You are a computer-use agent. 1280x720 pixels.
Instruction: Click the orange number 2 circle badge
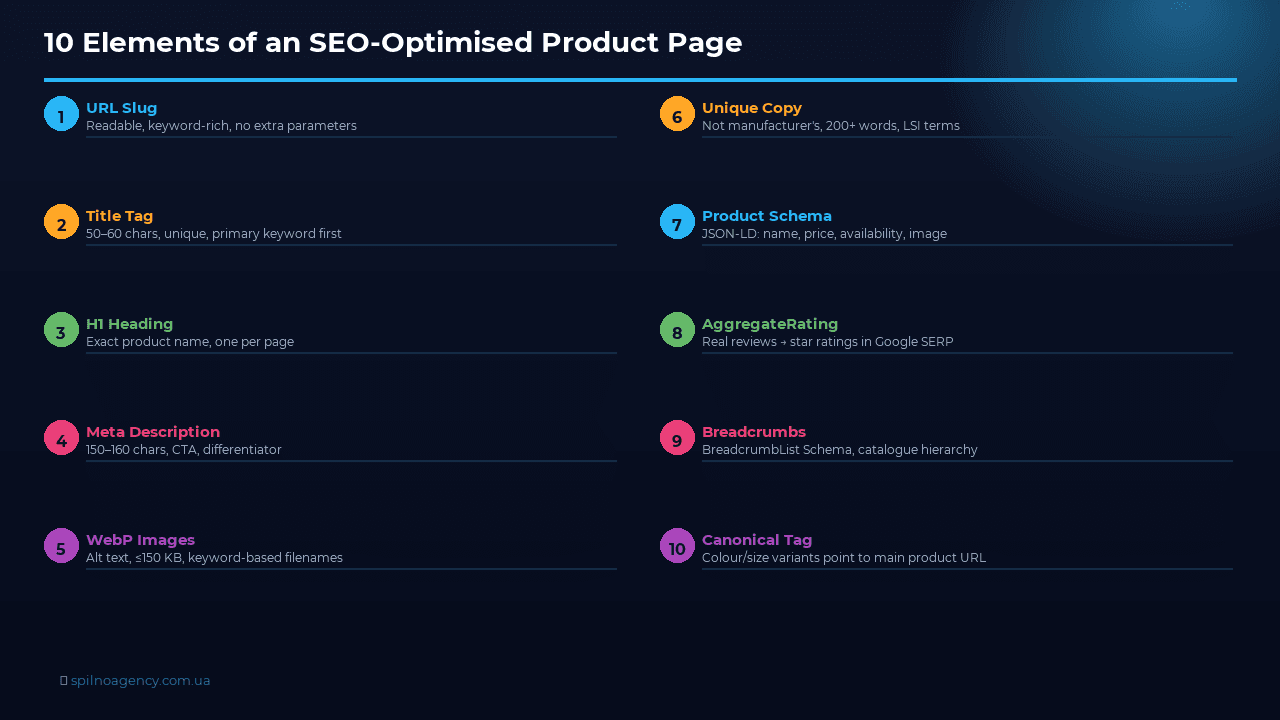[61, 222]
